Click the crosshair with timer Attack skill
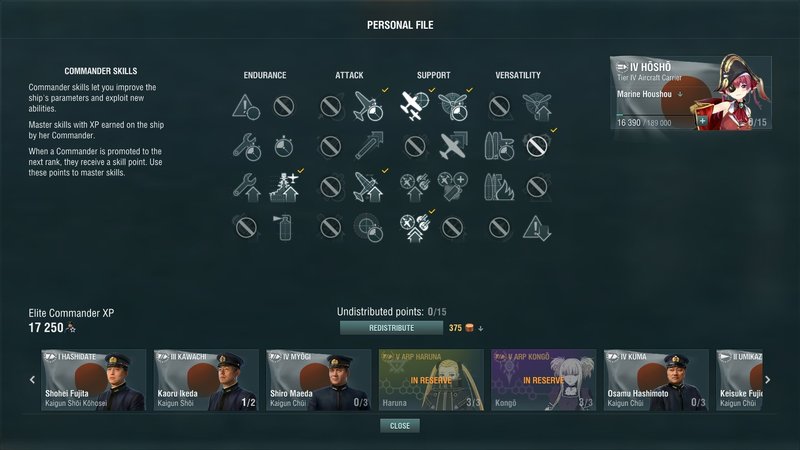 coord(368,228)
